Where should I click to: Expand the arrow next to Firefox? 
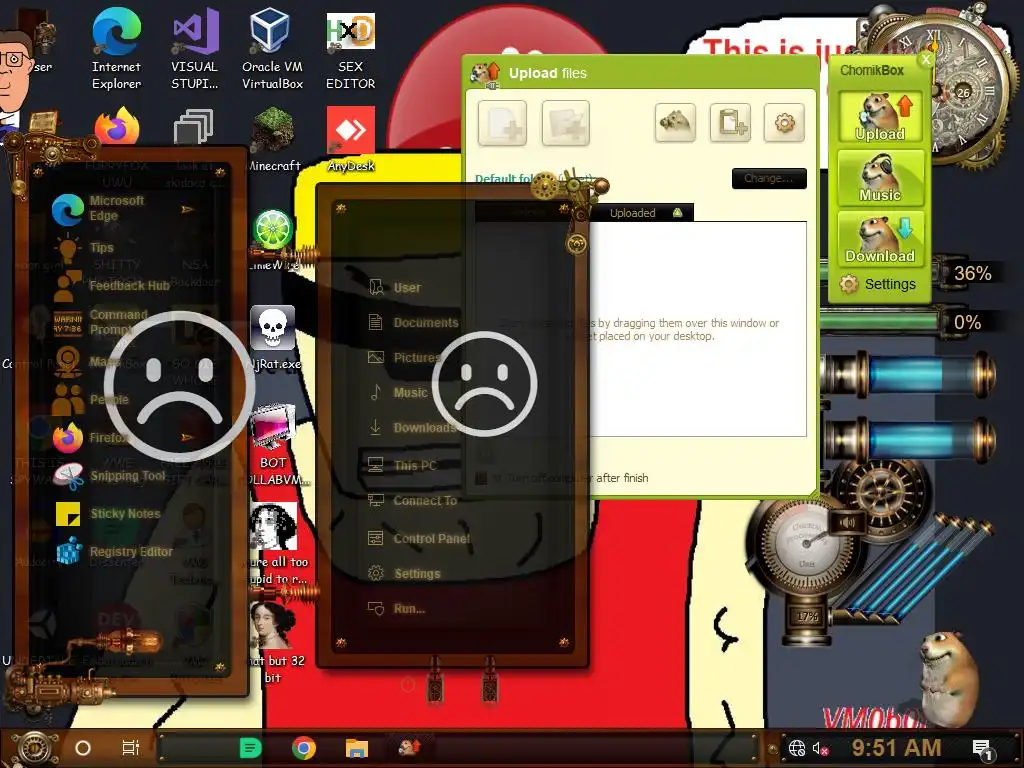187,437
